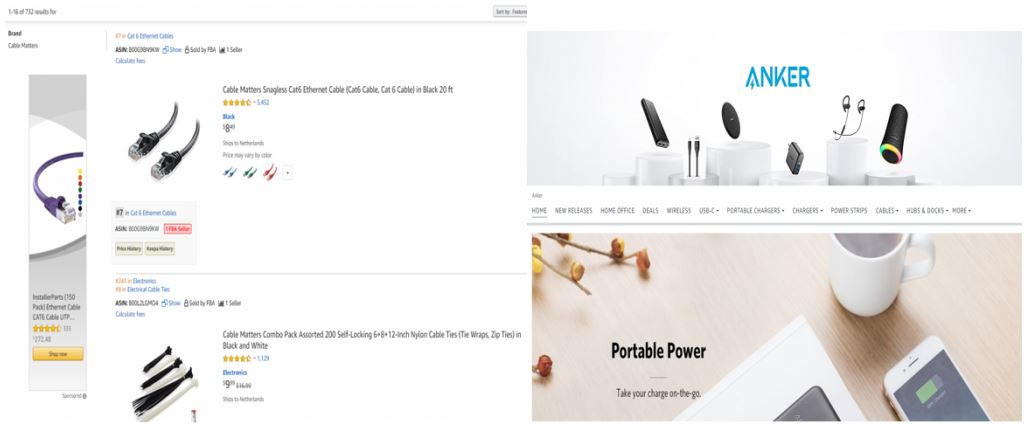This screenshot has width=1030, height=425.
Task: Open Cable Matters Snagless Cat6 cable title
Action: [338, 90]
